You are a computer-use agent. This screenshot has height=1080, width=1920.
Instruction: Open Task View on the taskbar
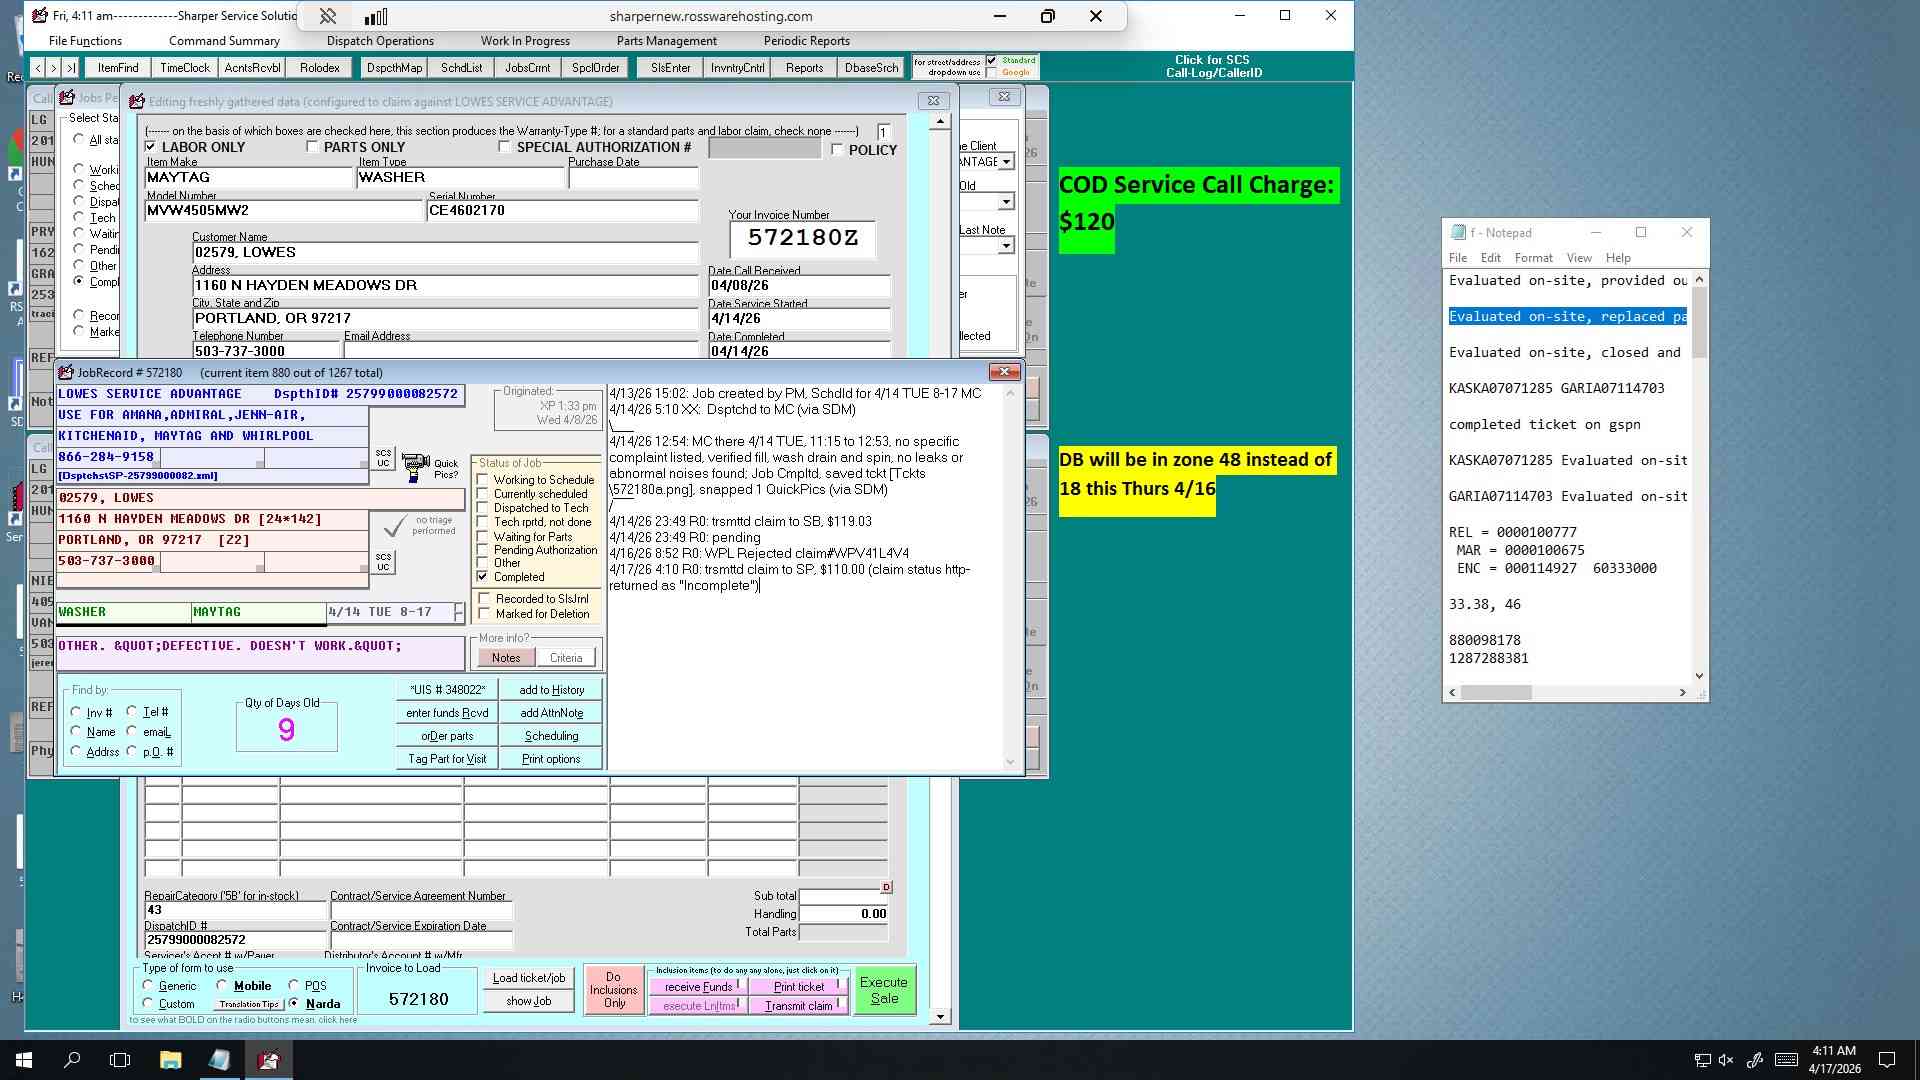click(120, 1060)
